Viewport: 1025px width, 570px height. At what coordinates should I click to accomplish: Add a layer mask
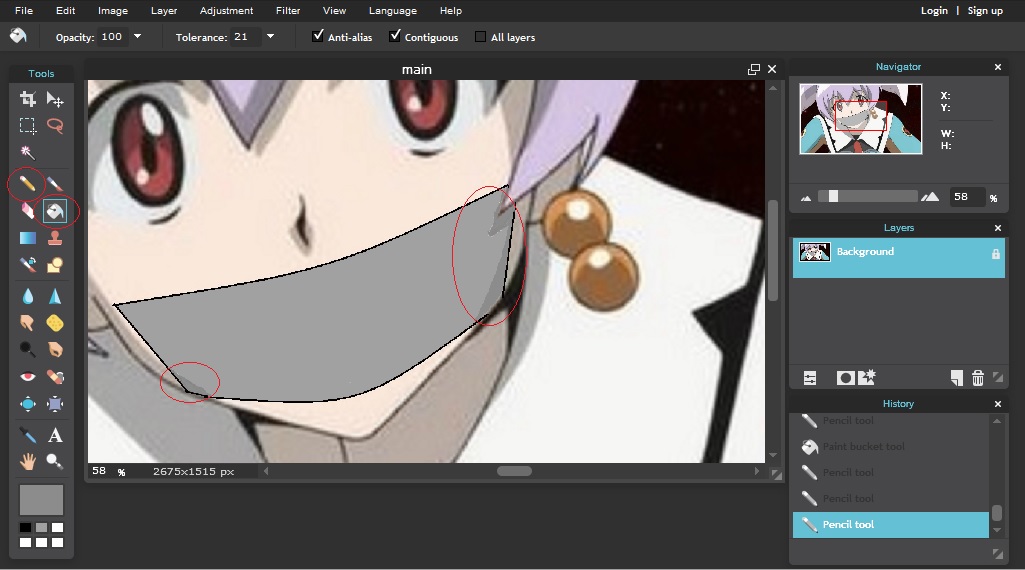(x=845, y=378)
